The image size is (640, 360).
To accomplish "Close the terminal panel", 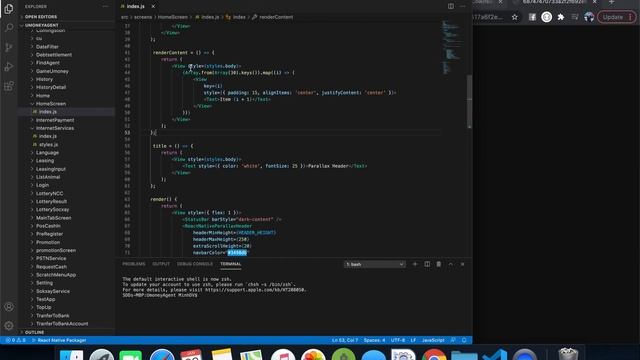I will pos(462,264).
